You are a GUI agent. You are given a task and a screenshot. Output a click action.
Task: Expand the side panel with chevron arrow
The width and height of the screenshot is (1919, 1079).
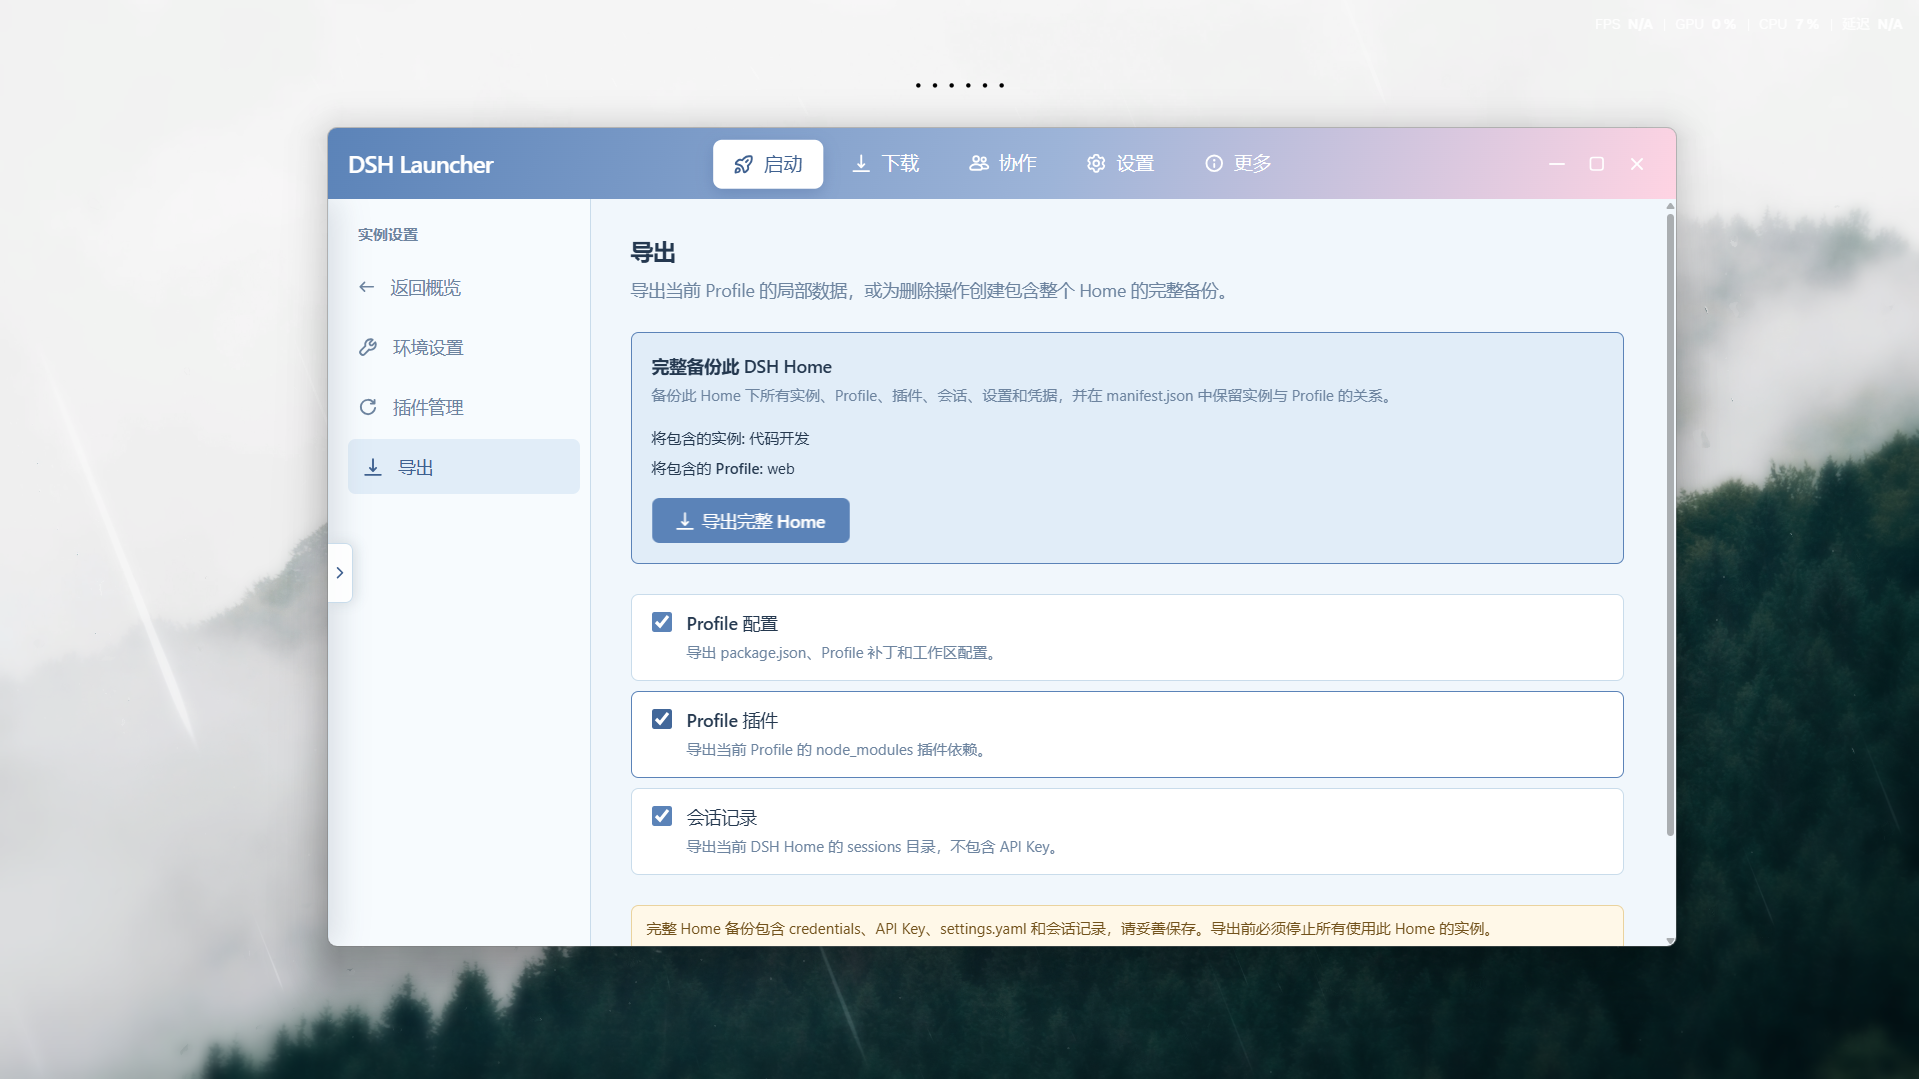340,573
